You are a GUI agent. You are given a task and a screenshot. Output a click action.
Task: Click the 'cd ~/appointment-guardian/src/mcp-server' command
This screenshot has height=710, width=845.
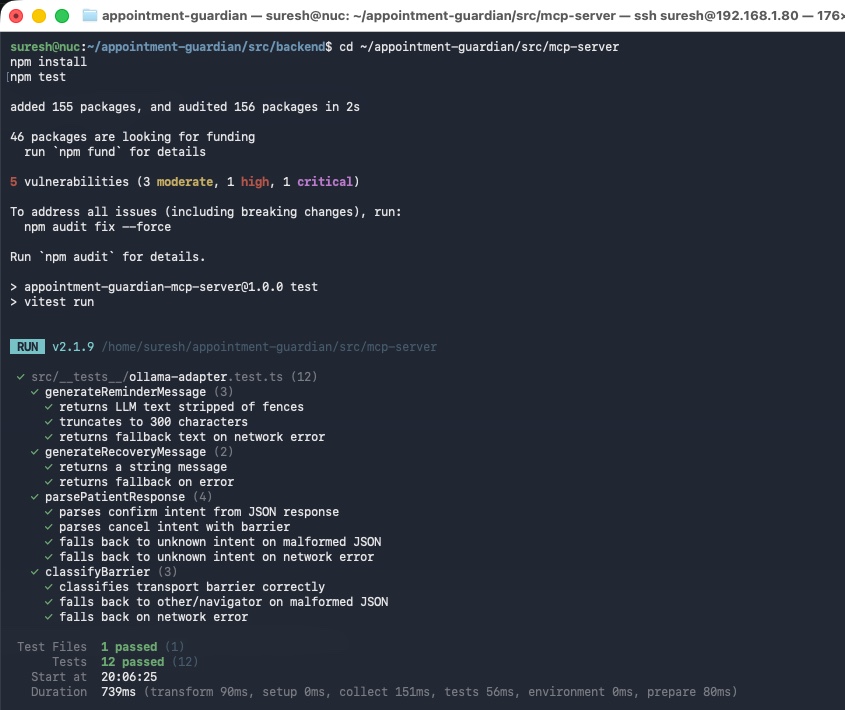[x=479, y=47]
